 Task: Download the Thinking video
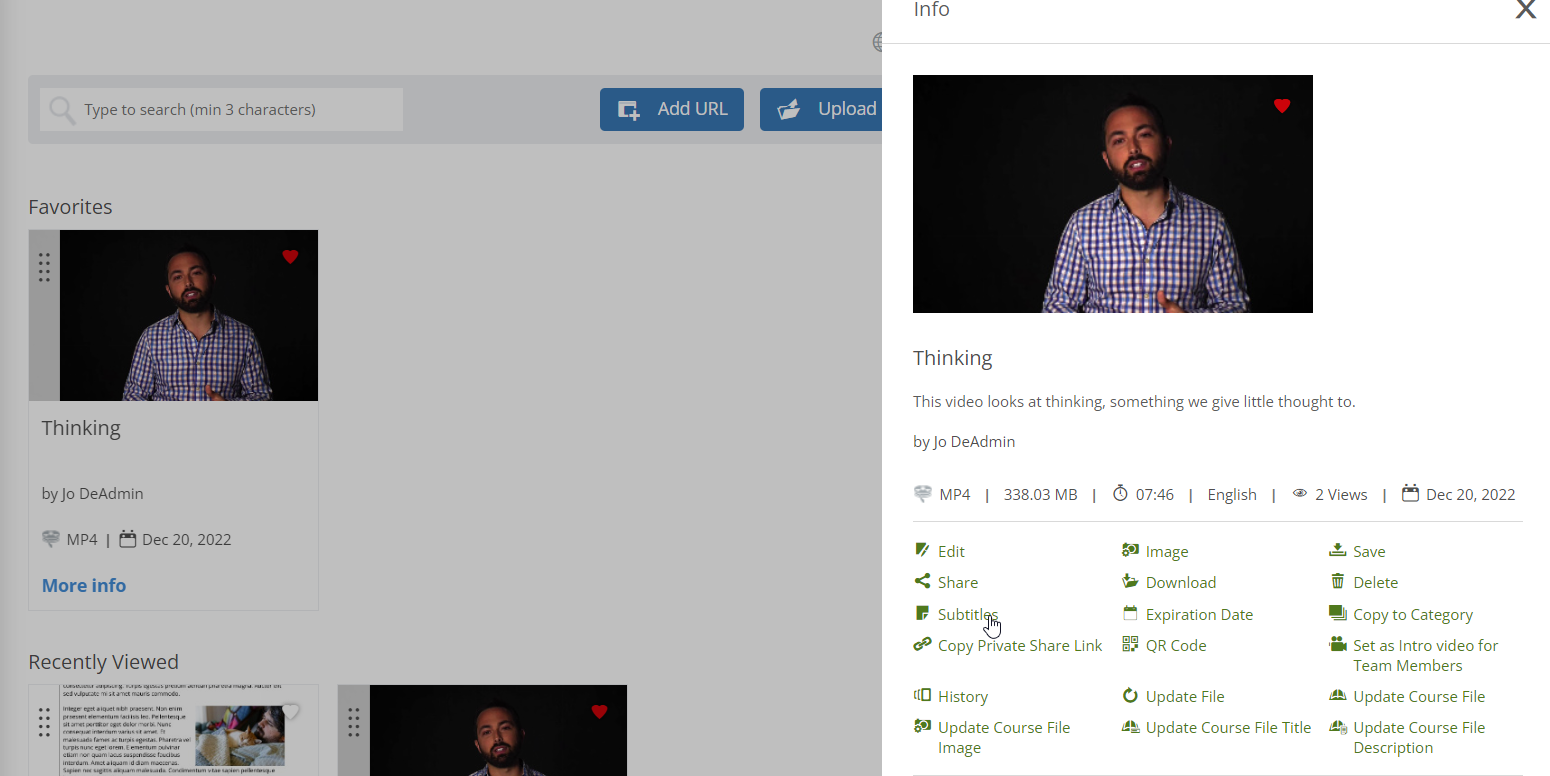point(1181,582)
